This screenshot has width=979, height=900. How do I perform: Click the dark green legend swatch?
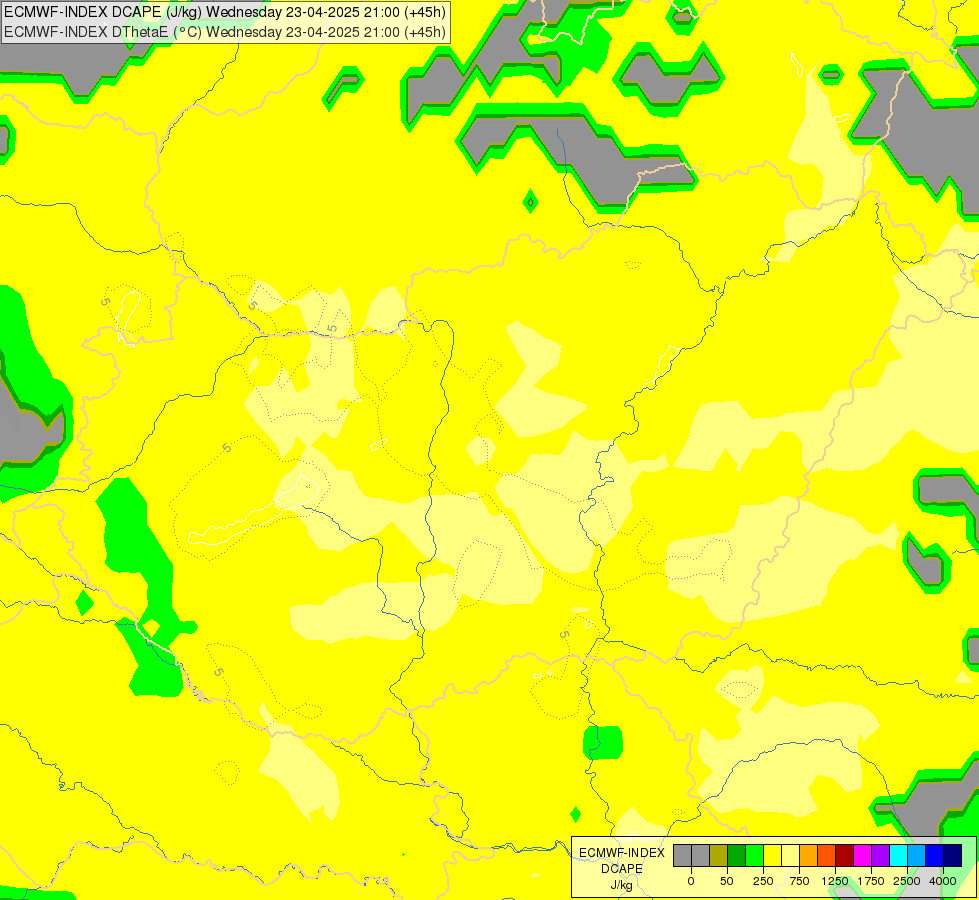pyautogui.click(x=737, y=855)
